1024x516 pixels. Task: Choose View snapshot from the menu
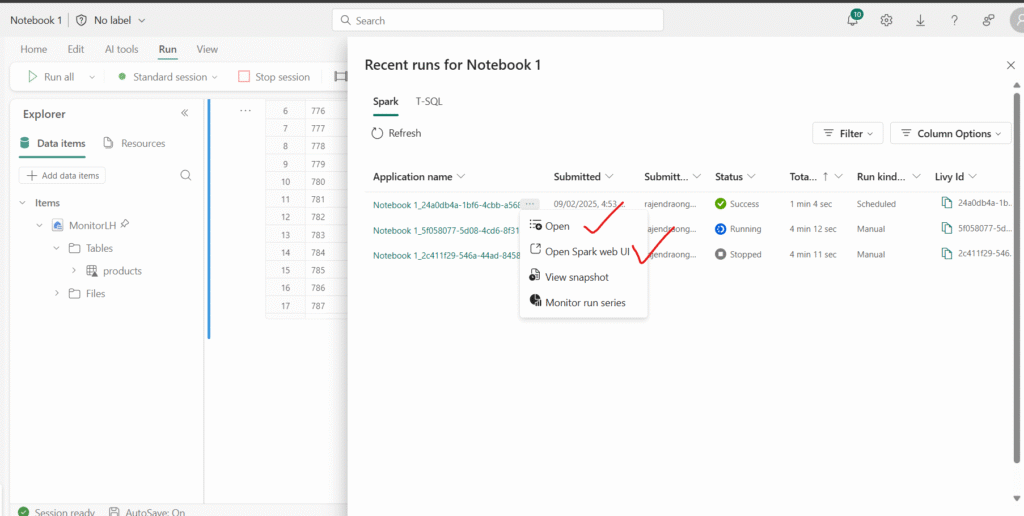click(583, 277)
